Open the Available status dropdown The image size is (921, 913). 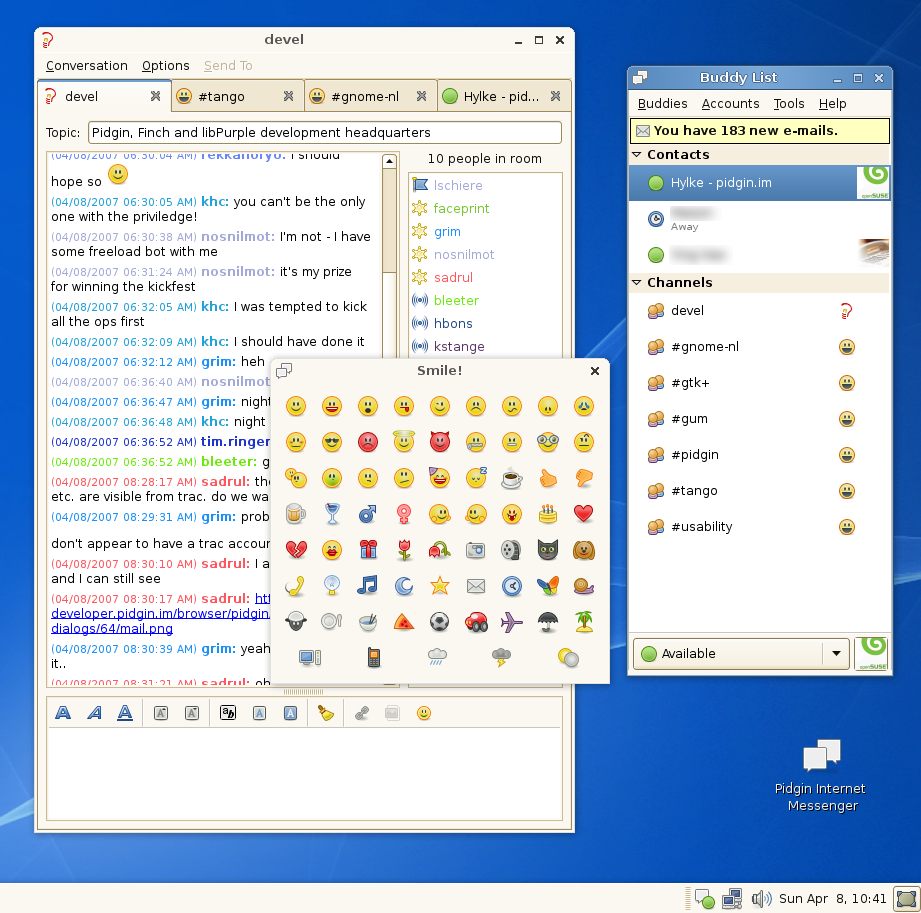pyautogui.click(x=835, y=653)
